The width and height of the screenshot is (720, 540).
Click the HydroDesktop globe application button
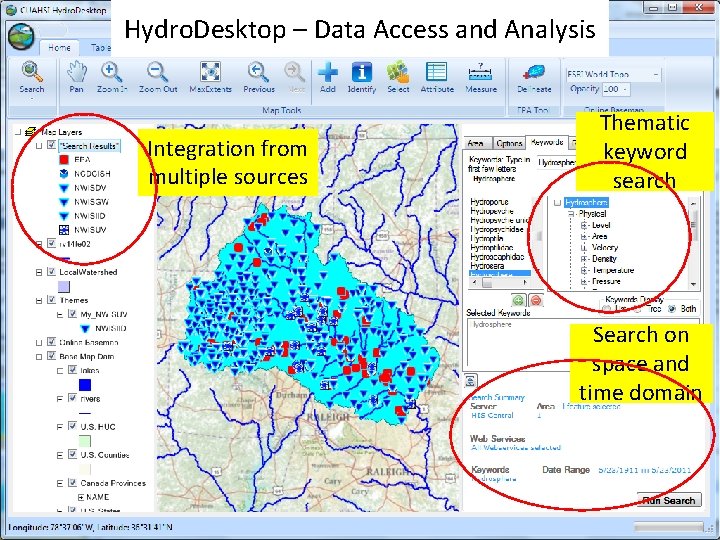[x=21, y=36]
